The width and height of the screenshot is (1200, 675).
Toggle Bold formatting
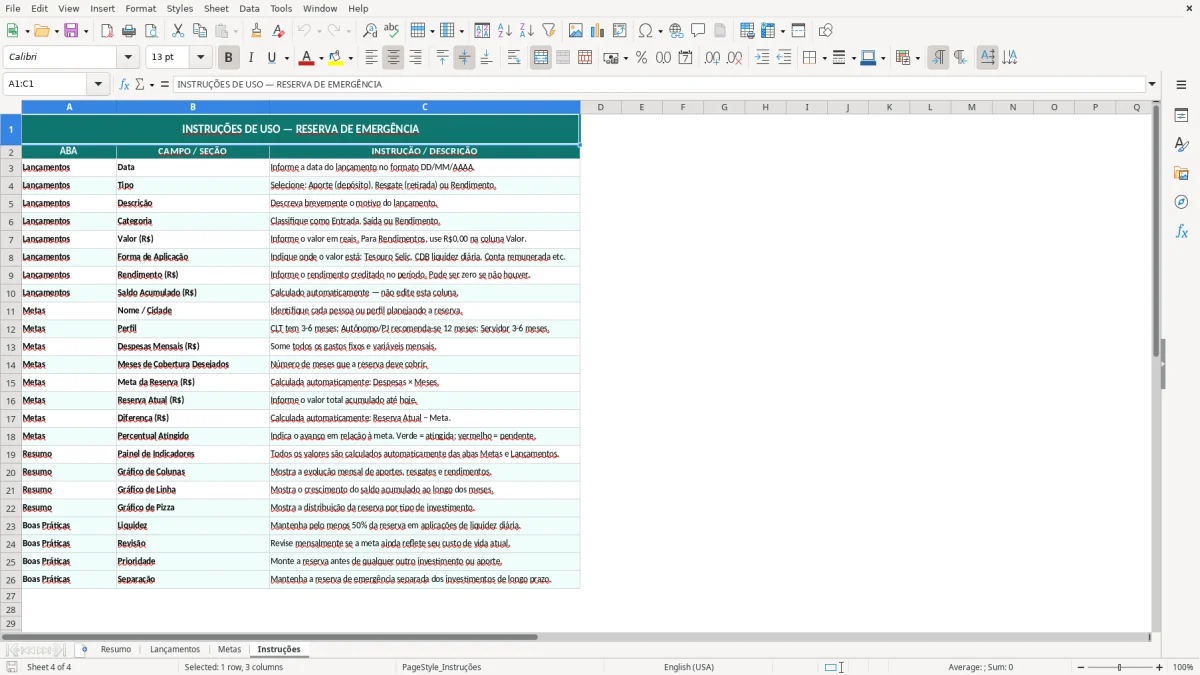click(x=229, y=58)
